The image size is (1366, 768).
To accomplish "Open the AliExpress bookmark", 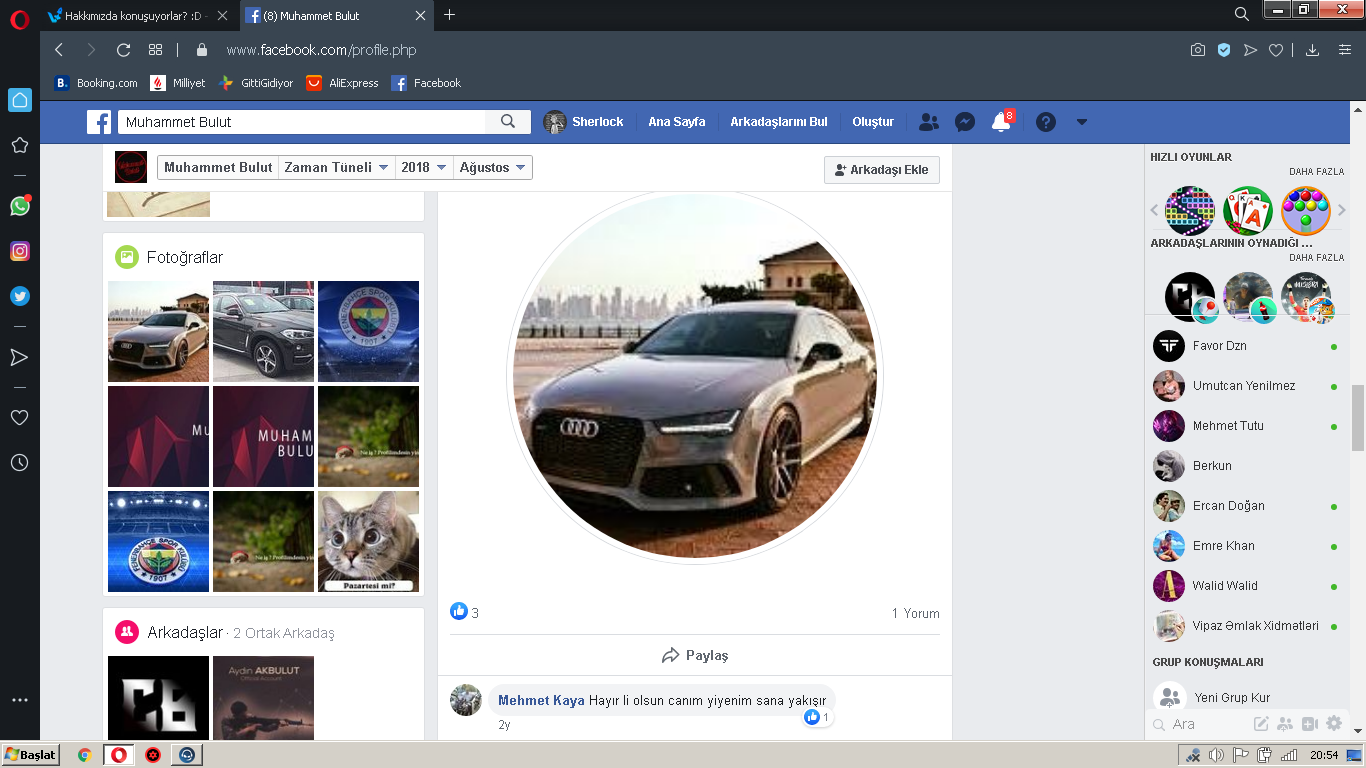I will coord(343,83).
